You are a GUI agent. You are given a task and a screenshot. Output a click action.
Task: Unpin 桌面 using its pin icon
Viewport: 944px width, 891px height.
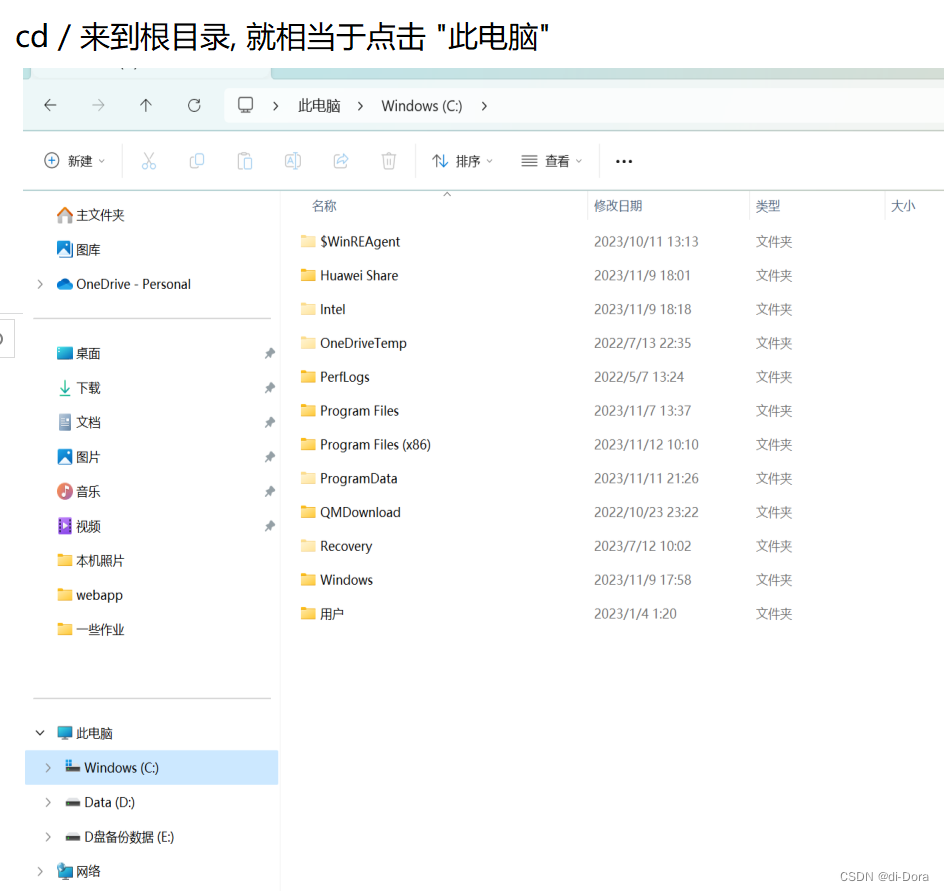pyautogui.click(x=270, y=353)
